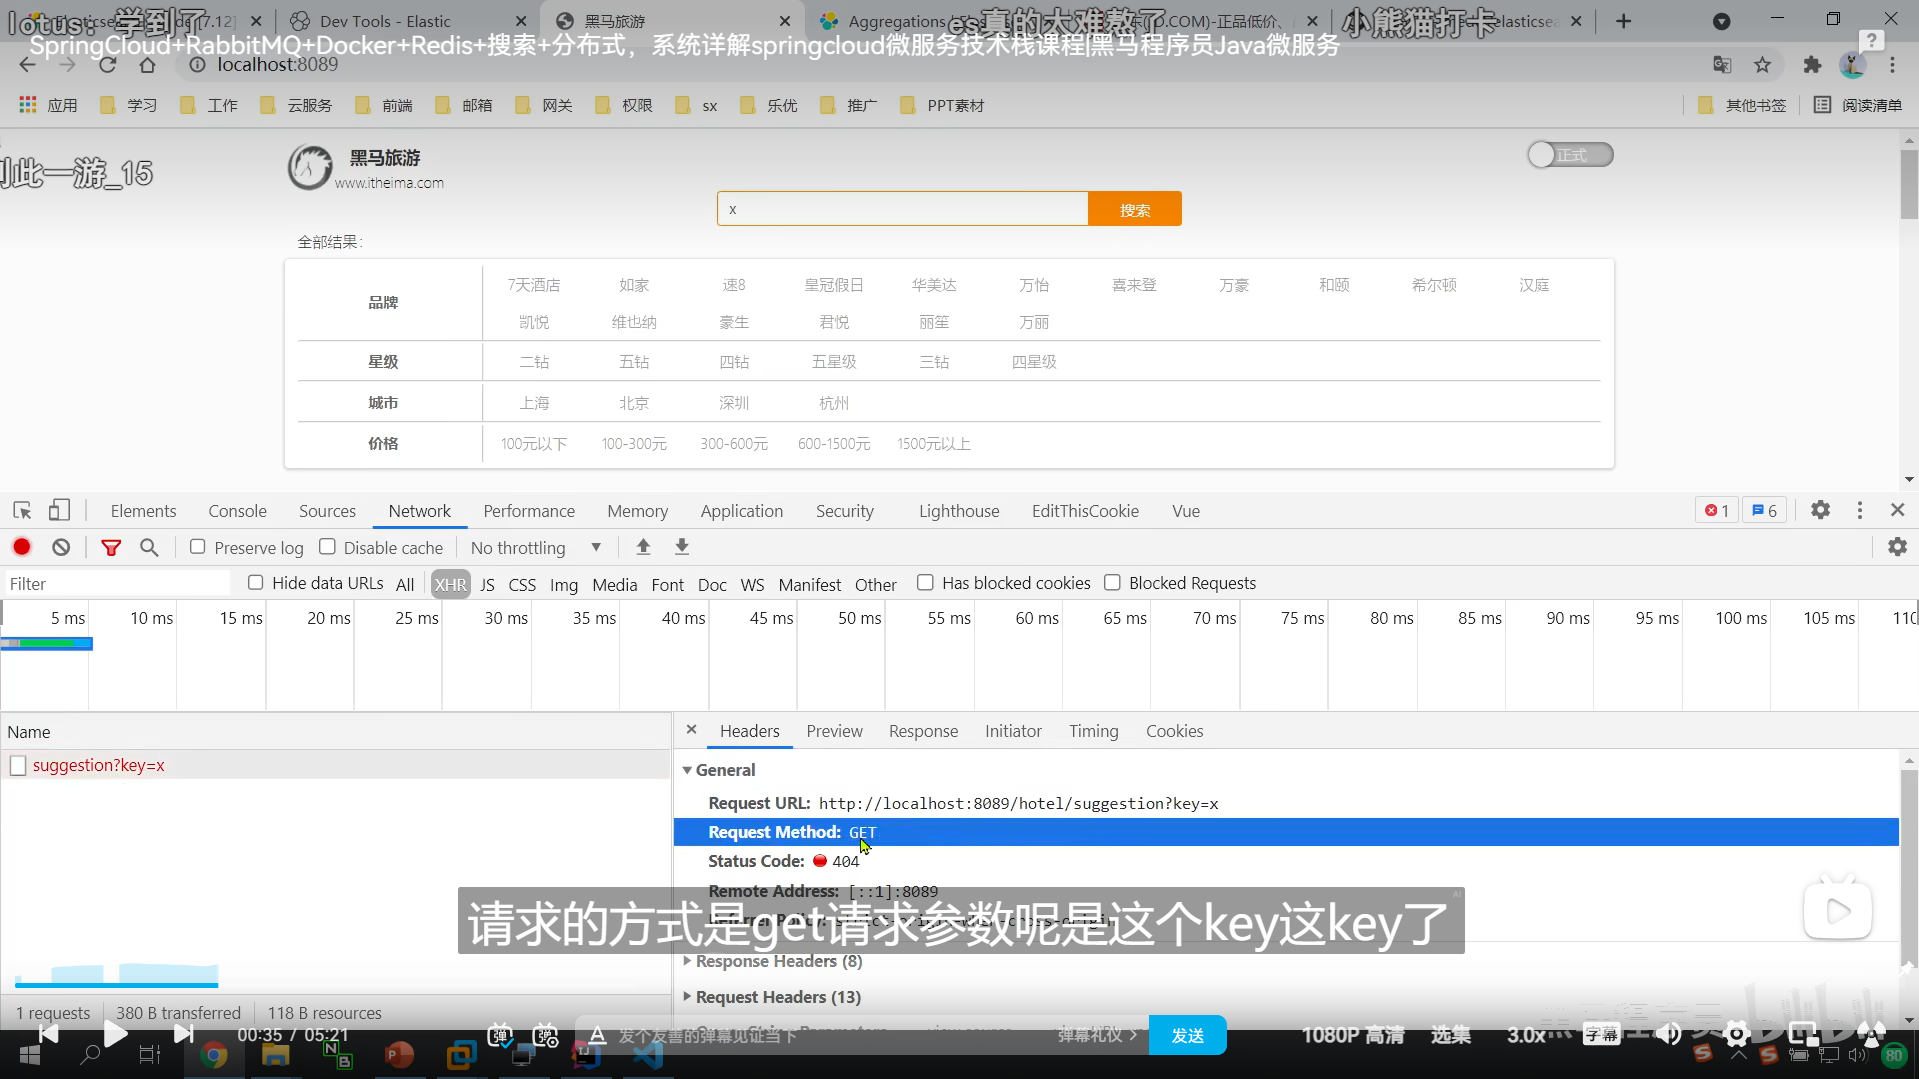1919x1079 pixels.
Task: Switch to the Elements tab
Action: tap(143, 511)
